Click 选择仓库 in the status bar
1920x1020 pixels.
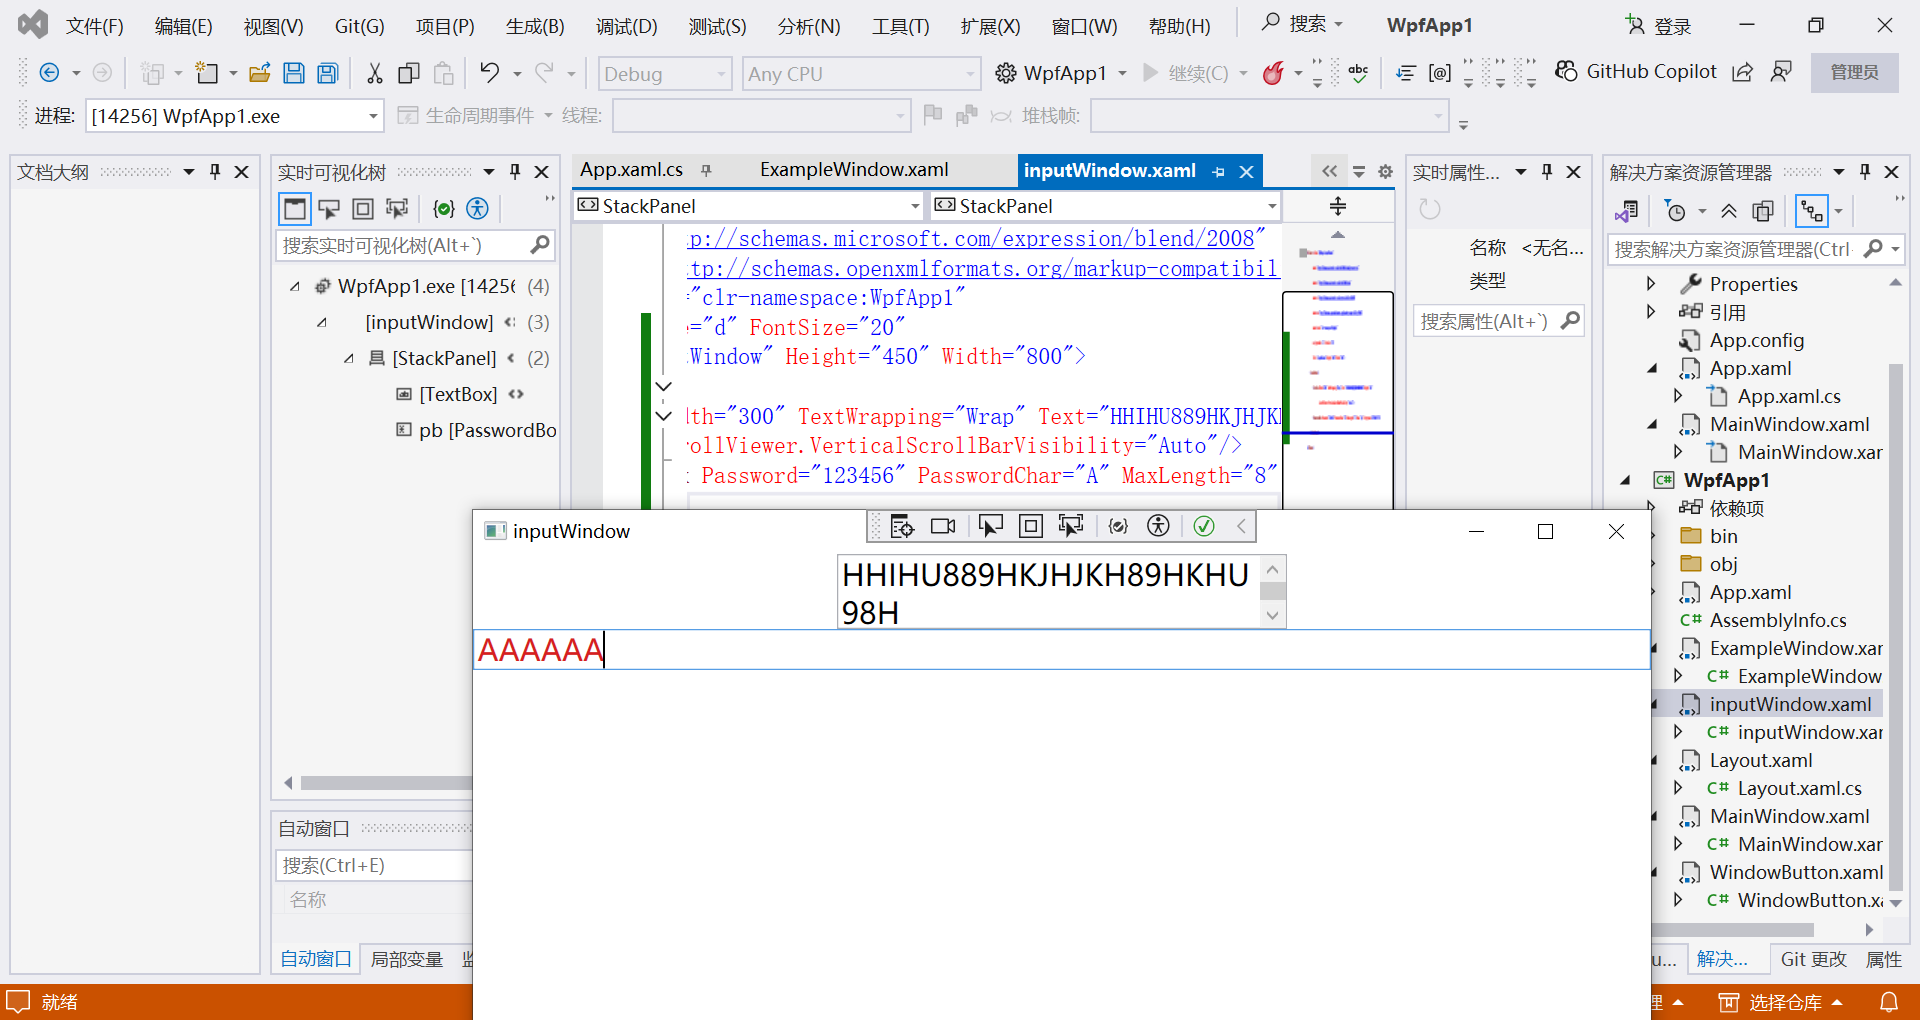[1780, 1002]
